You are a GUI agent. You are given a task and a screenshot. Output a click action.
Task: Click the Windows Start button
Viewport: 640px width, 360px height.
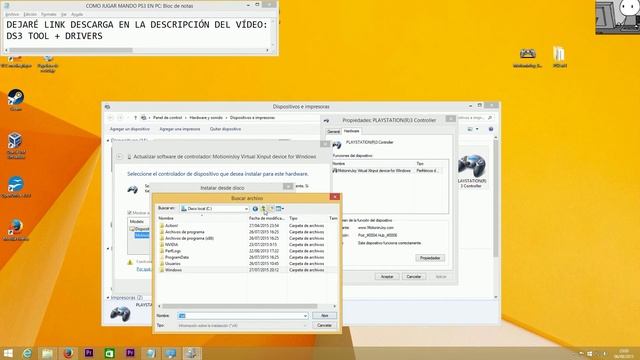coord(8,353)
